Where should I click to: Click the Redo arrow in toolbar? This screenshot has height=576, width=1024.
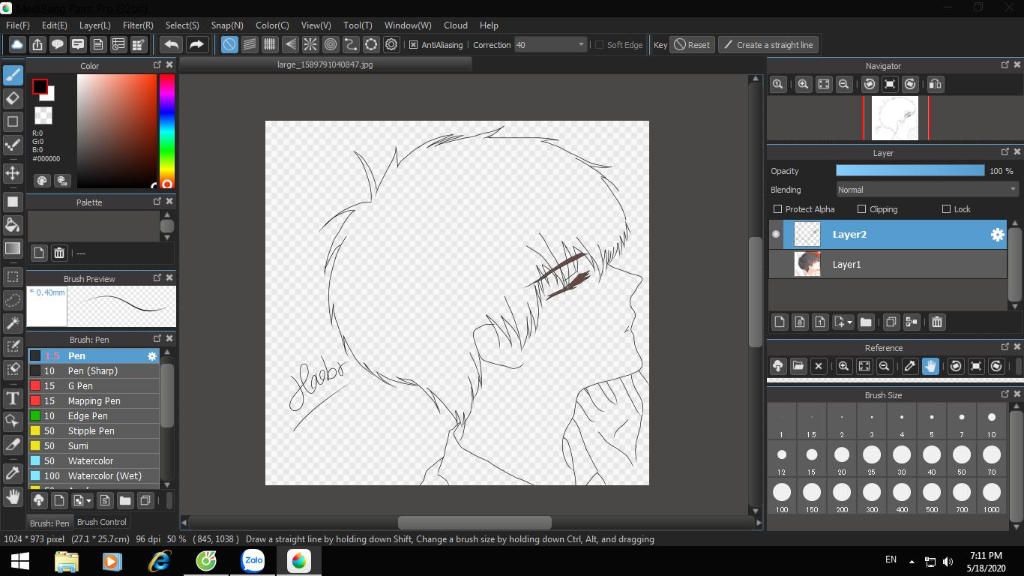click(196, 44)
